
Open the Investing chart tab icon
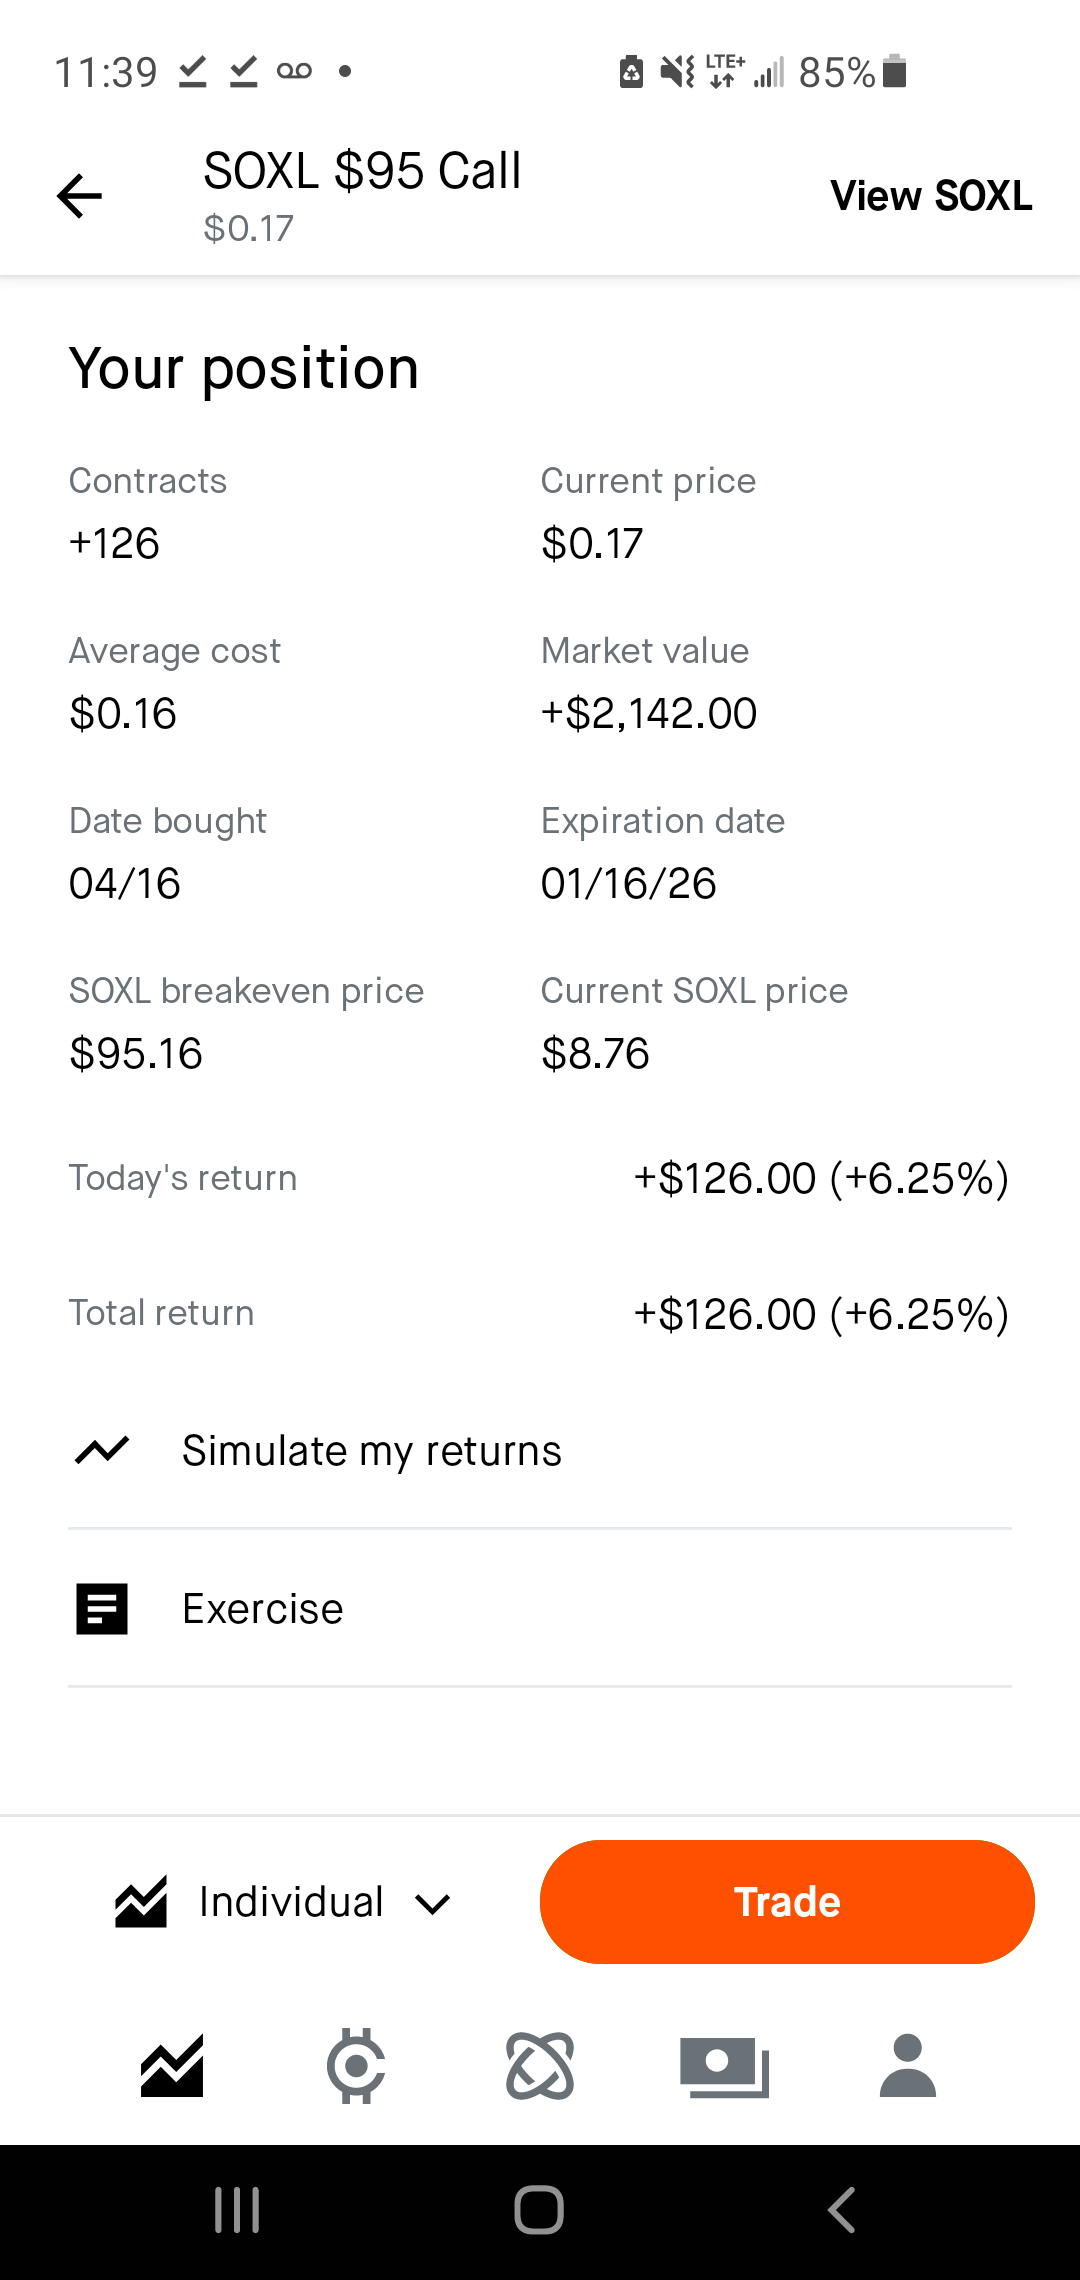point(172,2066)
